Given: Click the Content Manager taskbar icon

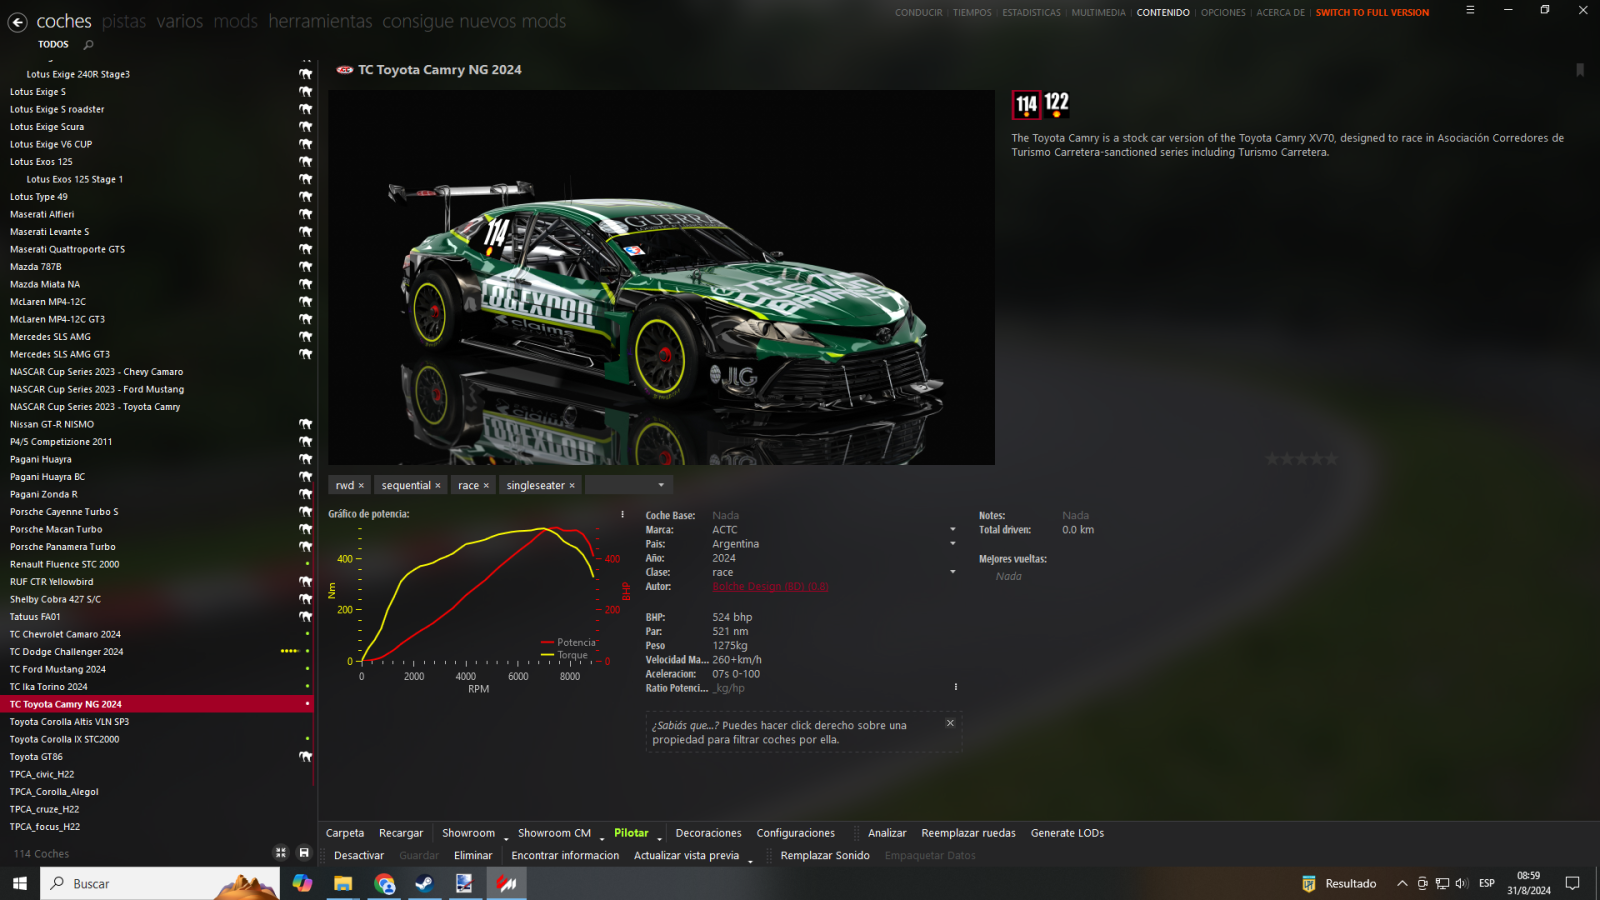Looking at the screenshot, I should click(x=507, y=883).
